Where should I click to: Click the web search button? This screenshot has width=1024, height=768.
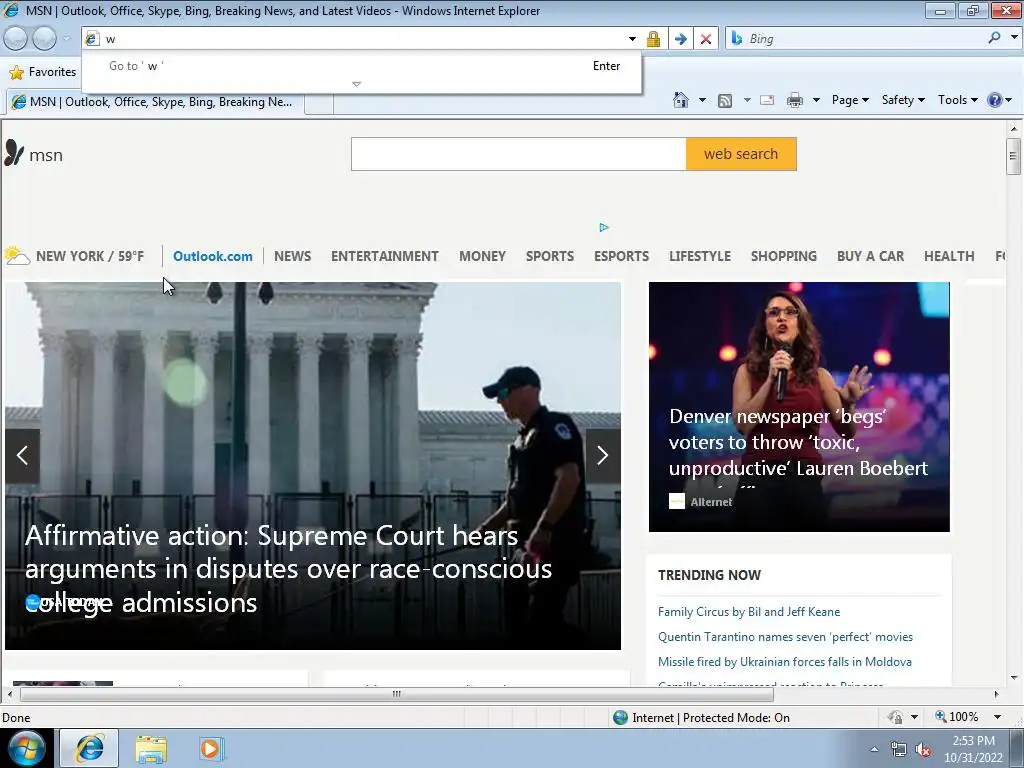[x=741, y=154]
